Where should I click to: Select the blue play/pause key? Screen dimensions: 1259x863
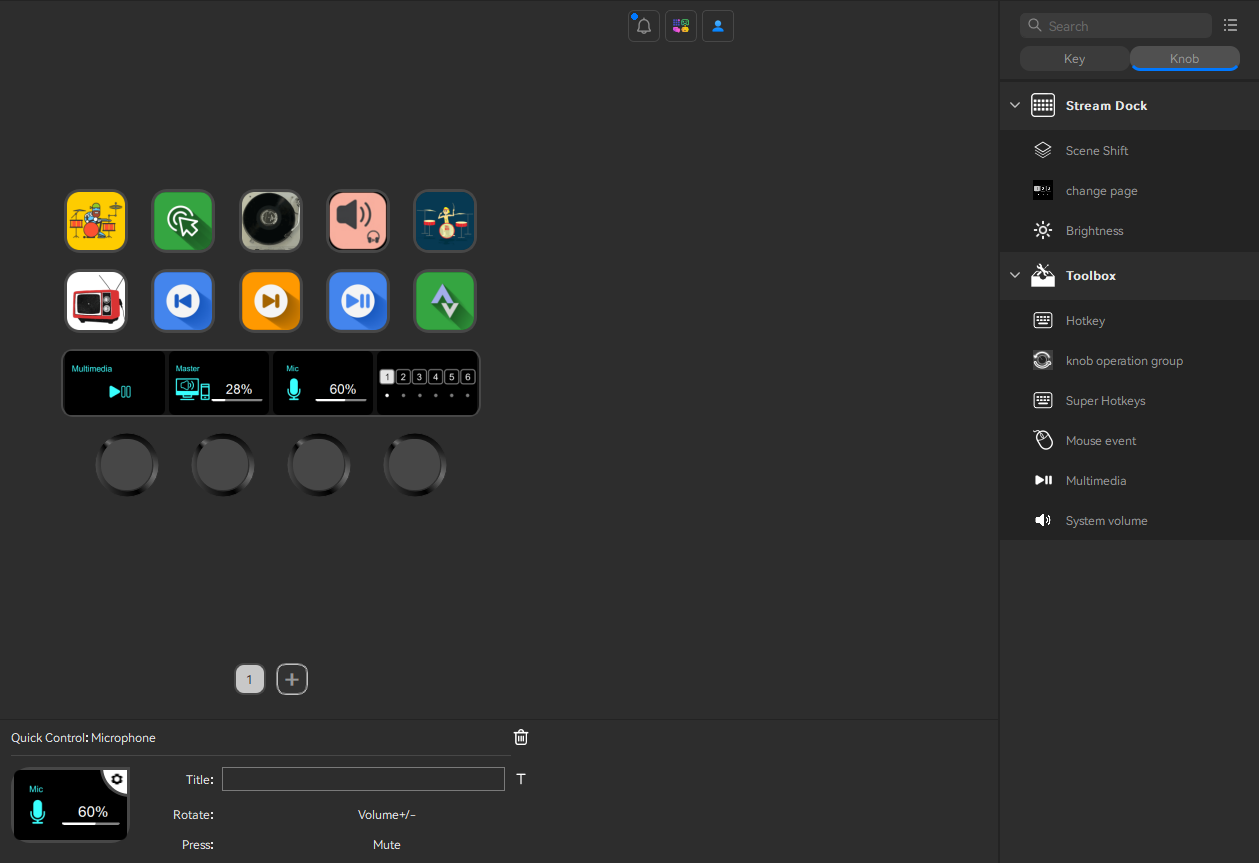(x=358, y=301)
